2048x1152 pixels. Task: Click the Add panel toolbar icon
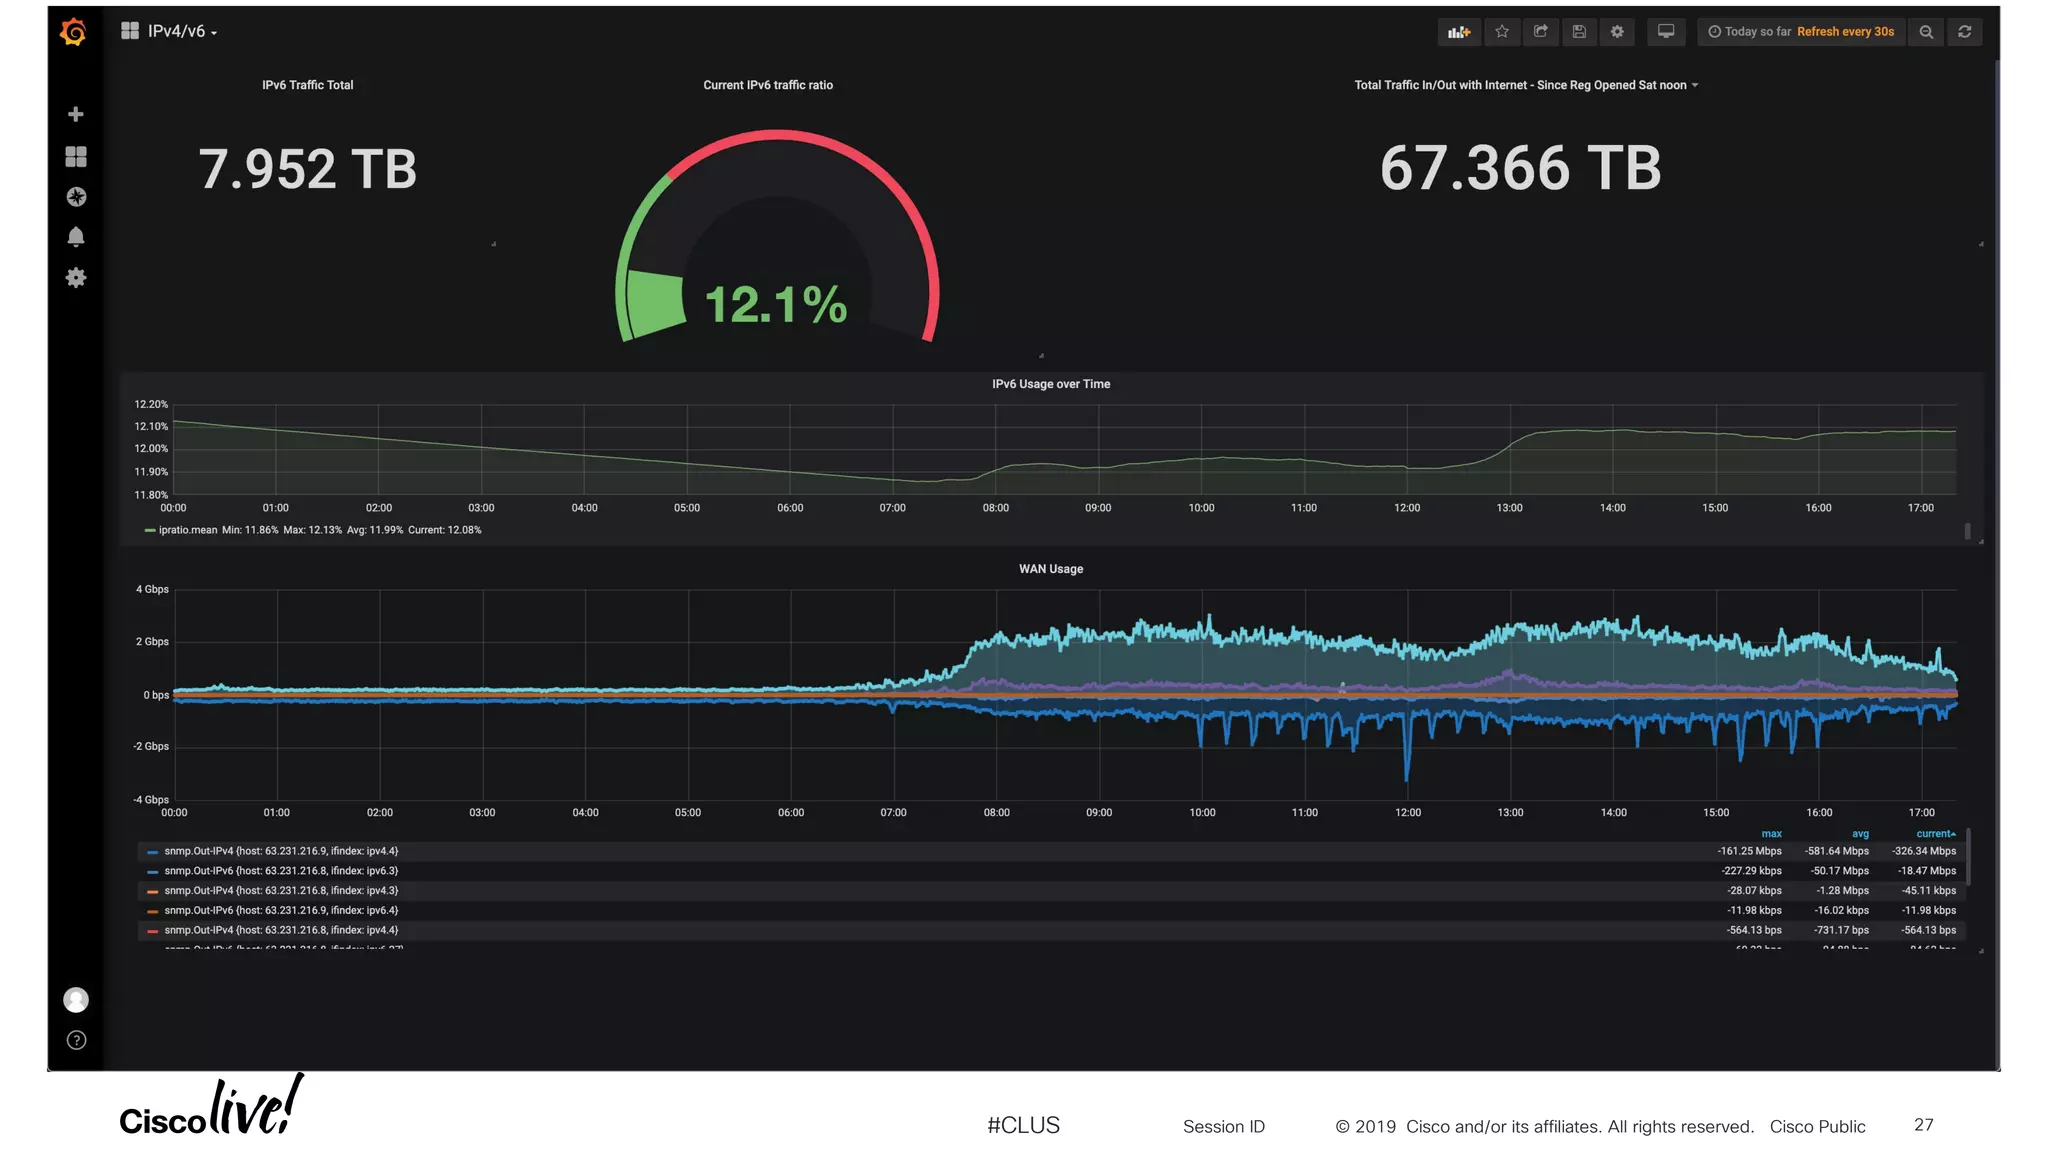(x=1459, y=32)
